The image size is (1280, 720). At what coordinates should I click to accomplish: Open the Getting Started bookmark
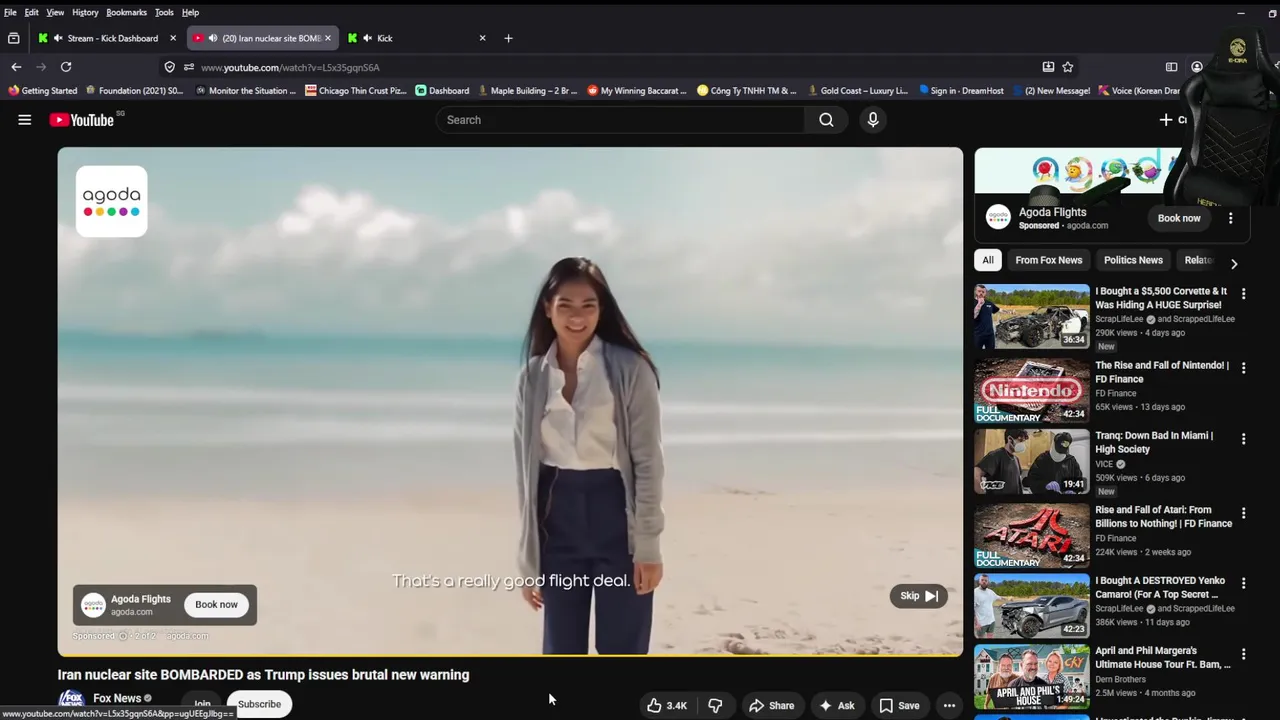43,90
